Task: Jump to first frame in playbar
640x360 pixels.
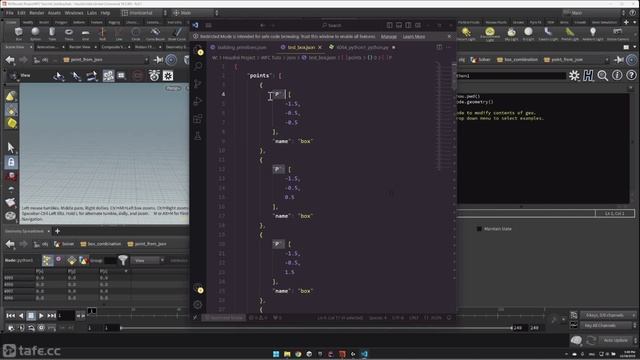Action: pyautogui.click(x=11, y=316)
